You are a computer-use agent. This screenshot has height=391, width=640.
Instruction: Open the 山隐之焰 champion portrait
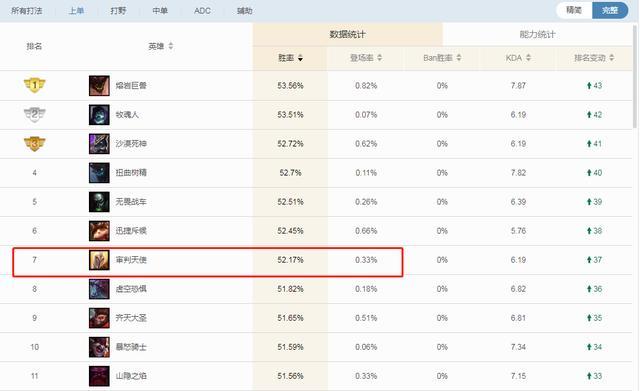(x=99, y=376)
